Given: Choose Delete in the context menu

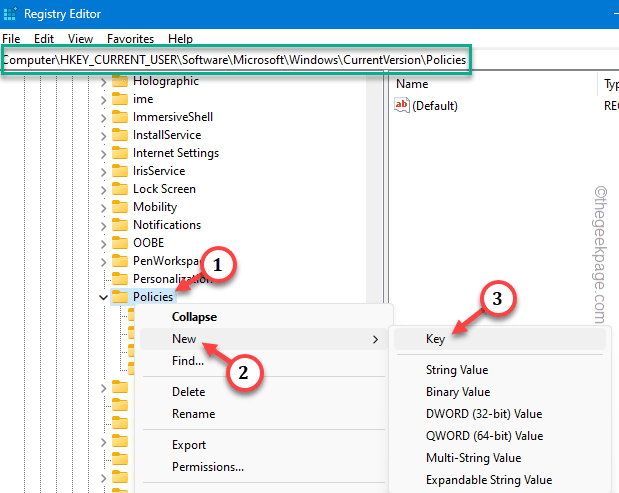Looking at the screenshot, I should [263, 392].
